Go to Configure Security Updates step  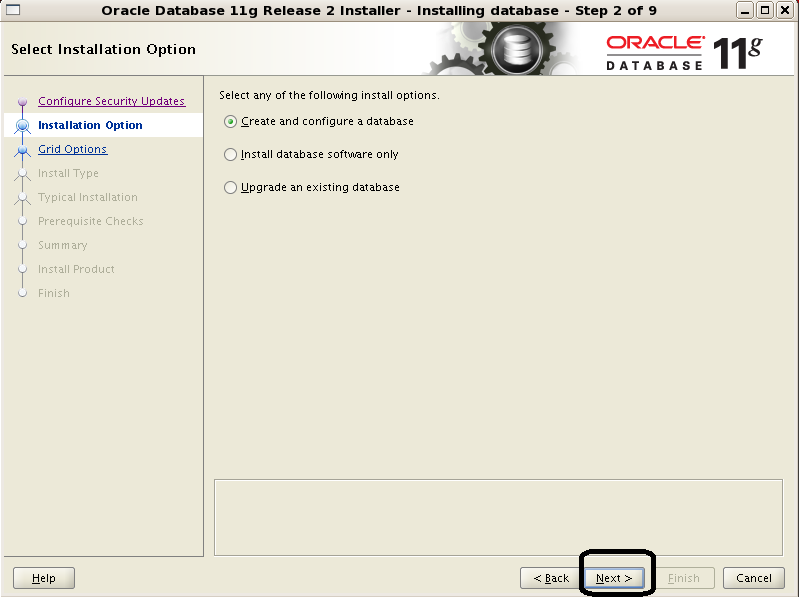click(x=111, y=101)
